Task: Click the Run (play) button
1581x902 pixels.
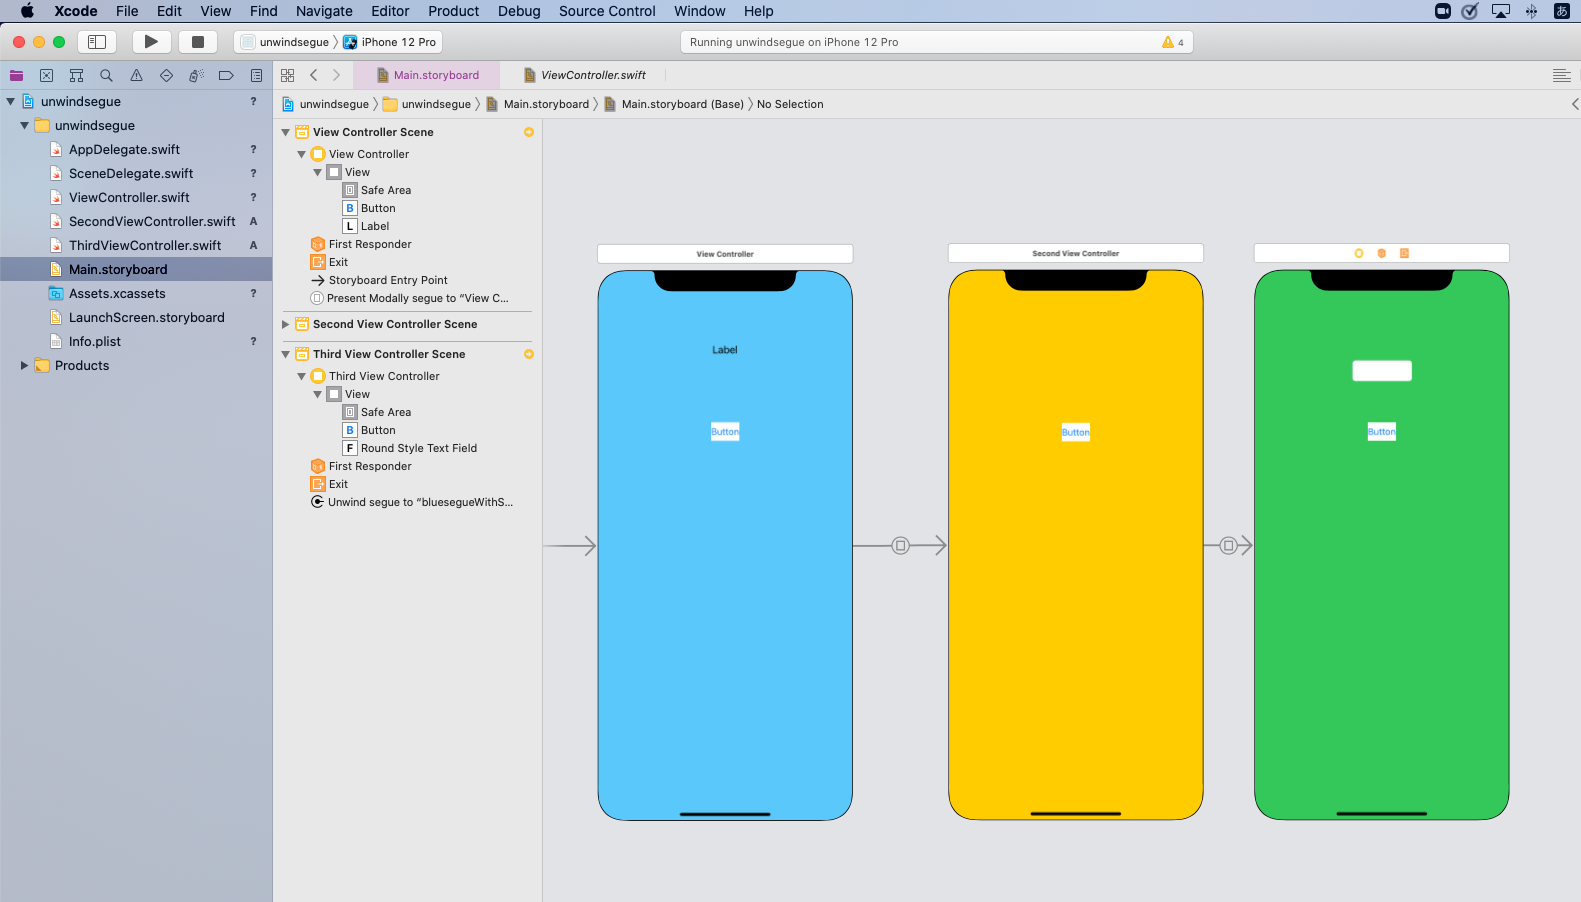Action: pos(151,42)
